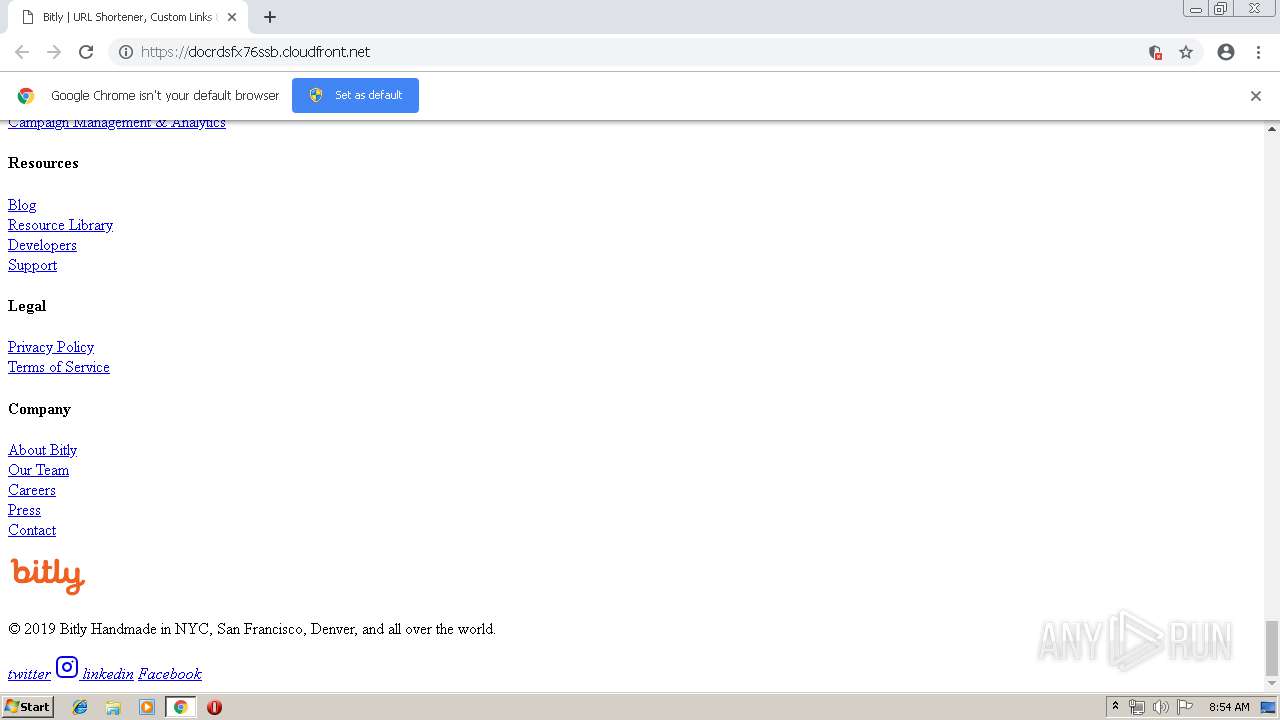Click the Bitly orange logo
The image size is (1280, 720).
[x=47, y=576]
